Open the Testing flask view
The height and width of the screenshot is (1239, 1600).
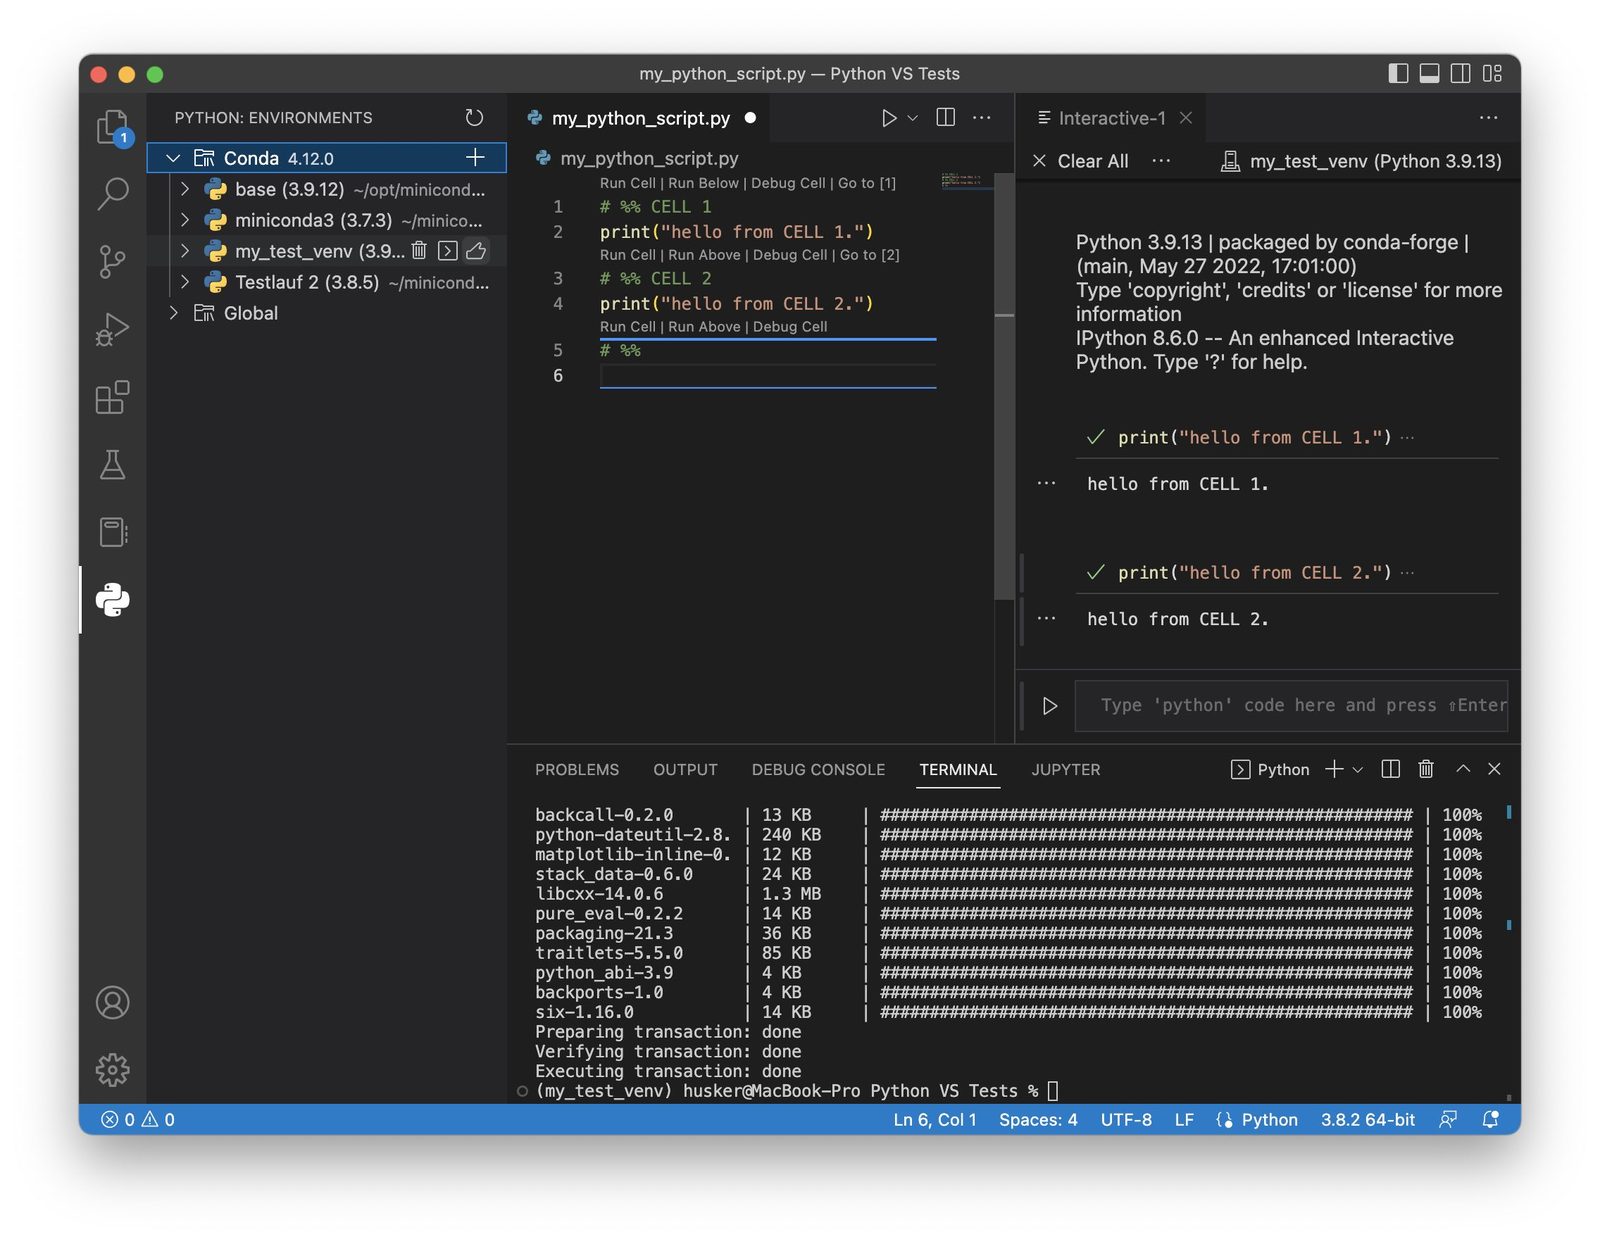click(x=112, y=464)
